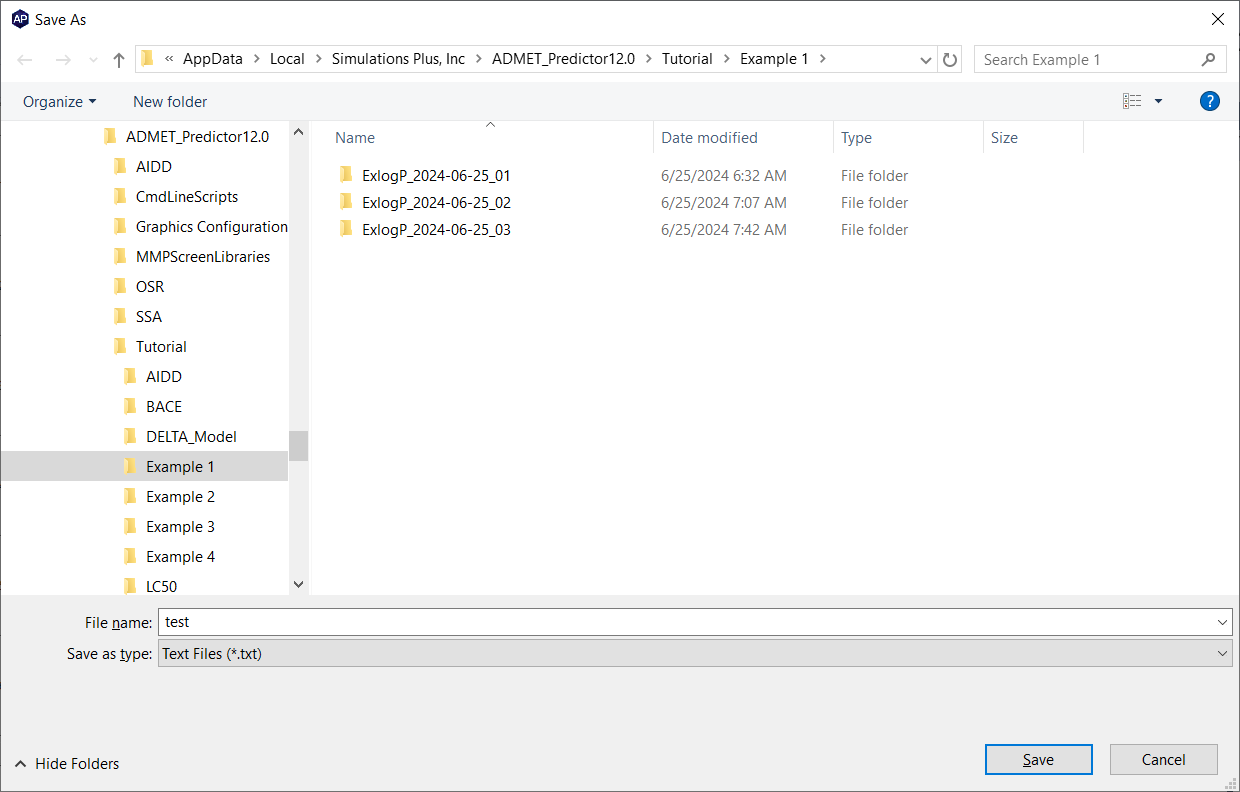Screen dimensions: 1240x792
Task: Select Graphics Configuration in folder tree
Action: 212,226
